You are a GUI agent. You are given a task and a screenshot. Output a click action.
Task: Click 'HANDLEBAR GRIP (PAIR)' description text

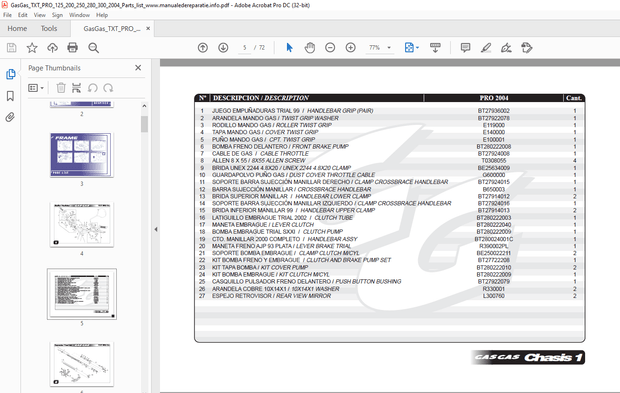(340, 111)
